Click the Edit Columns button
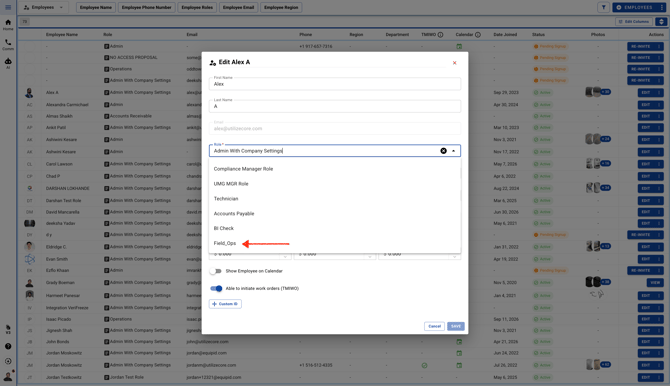670x386 pixels. pos(634,21)
